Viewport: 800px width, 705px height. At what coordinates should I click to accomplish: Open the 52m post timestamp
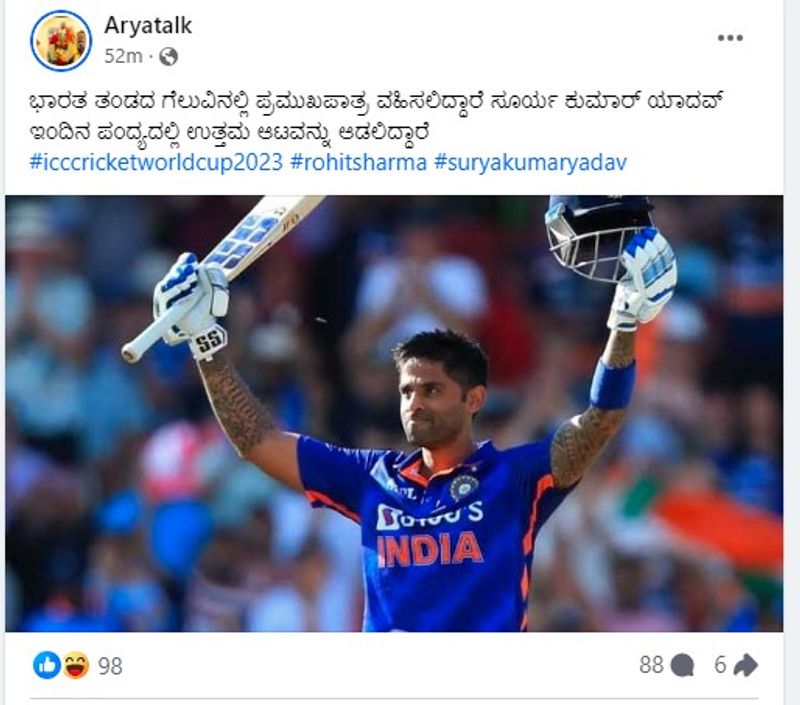point(123,56)
